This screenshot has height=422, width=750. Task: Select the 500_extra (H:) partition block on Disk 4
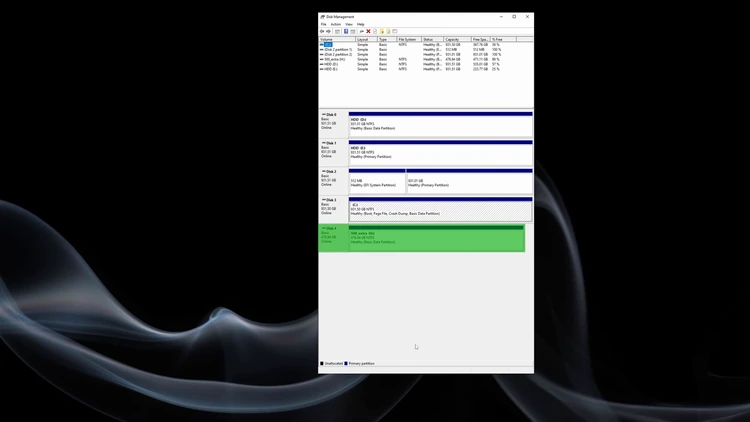(436, 238)
